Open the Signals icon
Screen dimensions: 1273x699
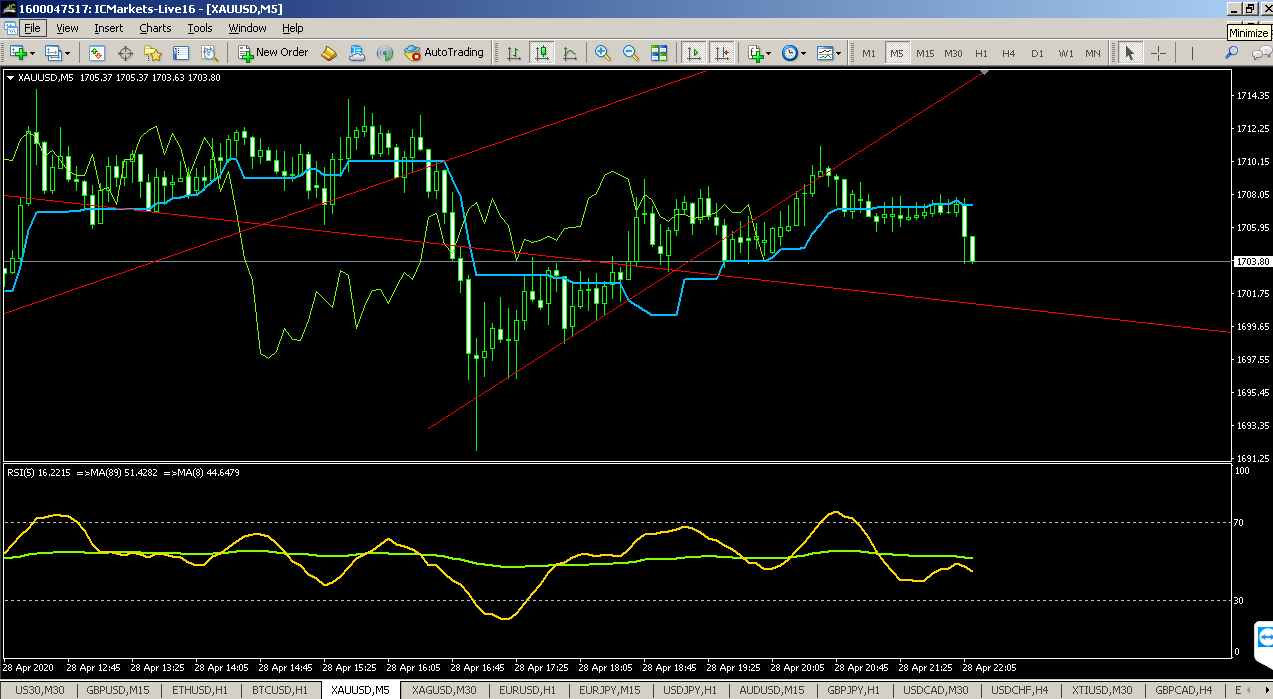pos(385,53)
